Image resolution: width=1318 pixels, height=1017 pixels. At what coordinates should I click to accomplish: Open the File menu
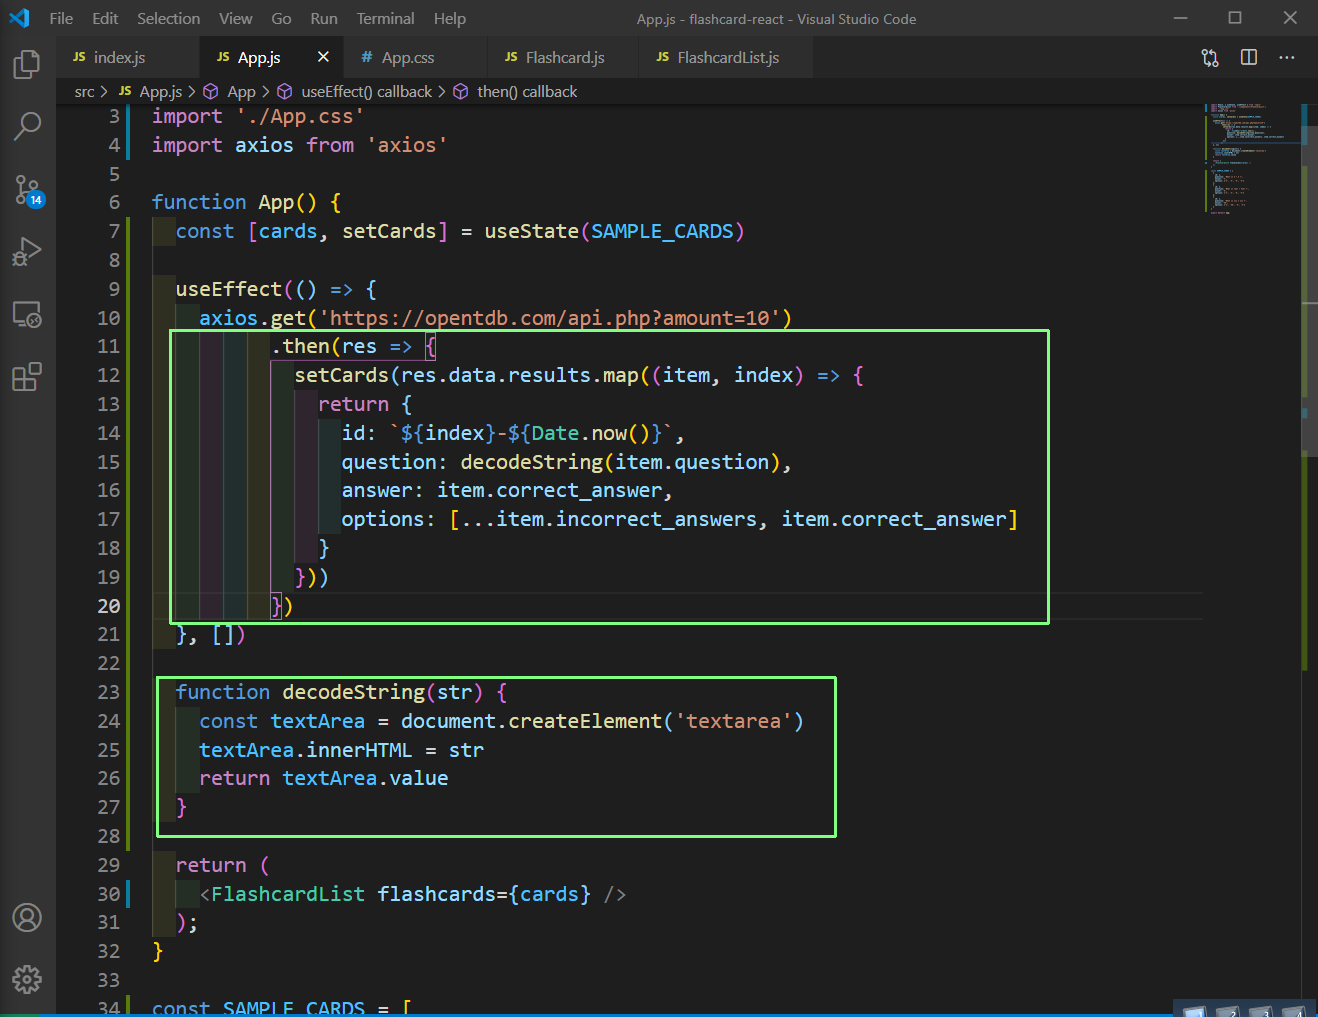point(61,18)
